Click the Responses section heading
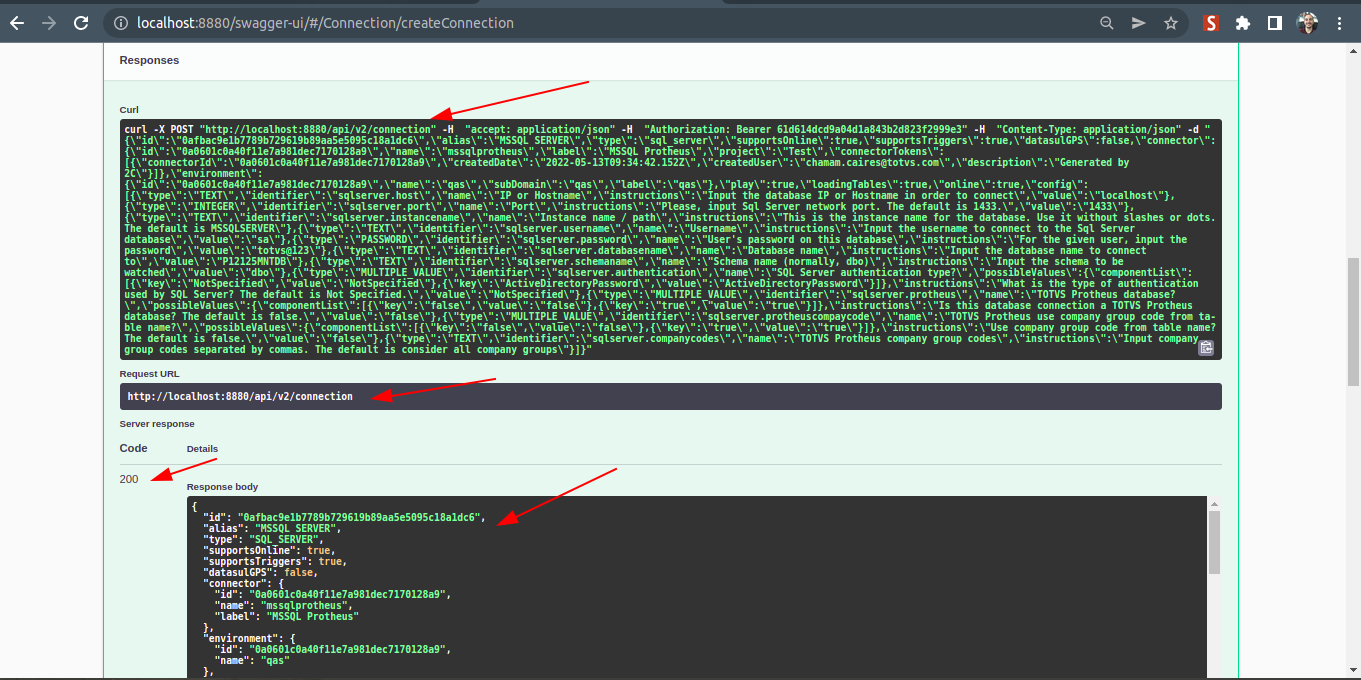Viewport: 1361px width, 680px height. click(149, 60)
